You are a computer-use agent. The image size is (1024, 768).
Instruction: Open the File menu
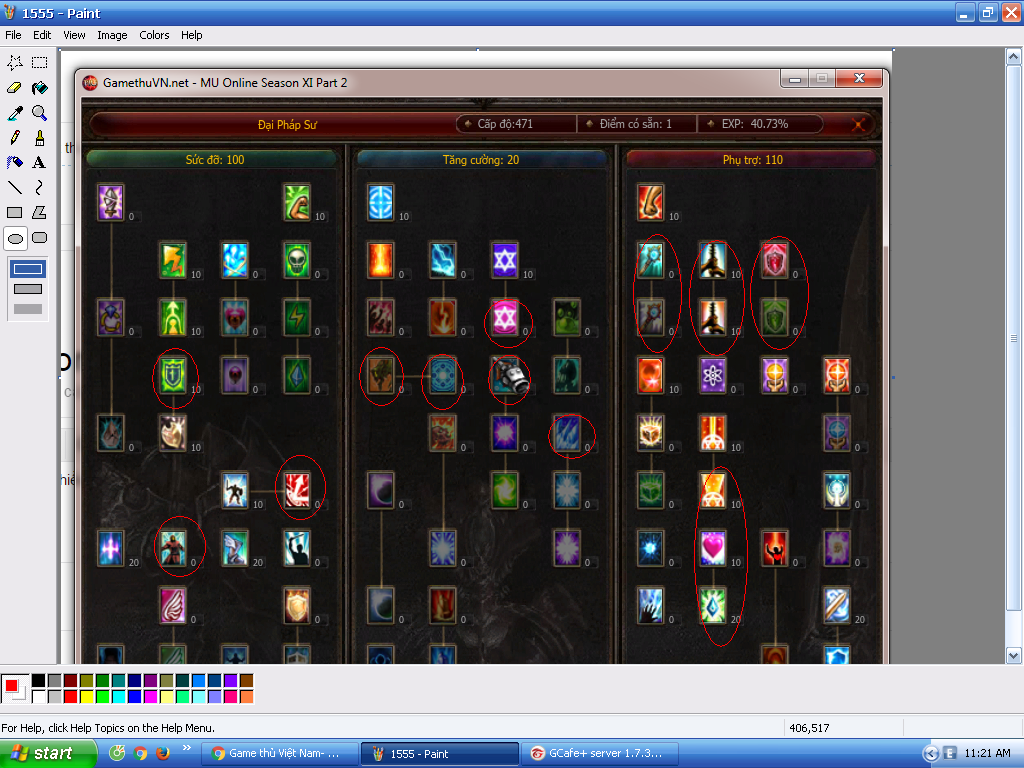(x=13, y=35)
